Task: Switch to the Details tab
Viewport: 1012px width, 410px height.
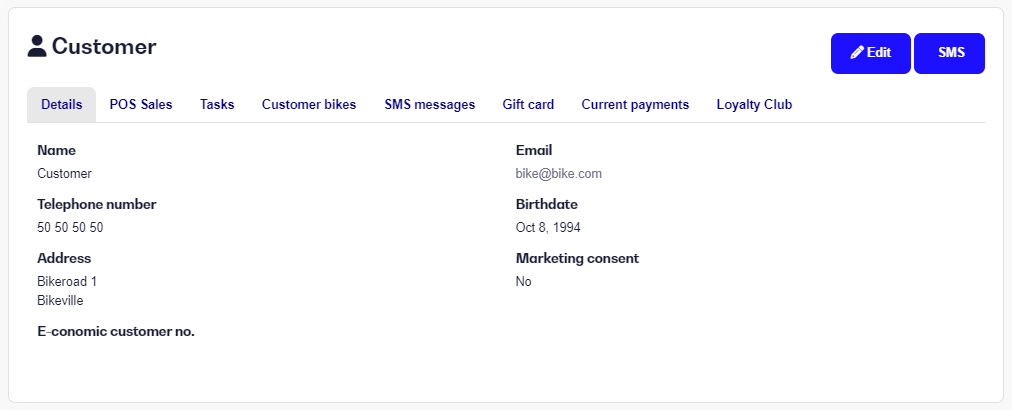Action: 61,105
